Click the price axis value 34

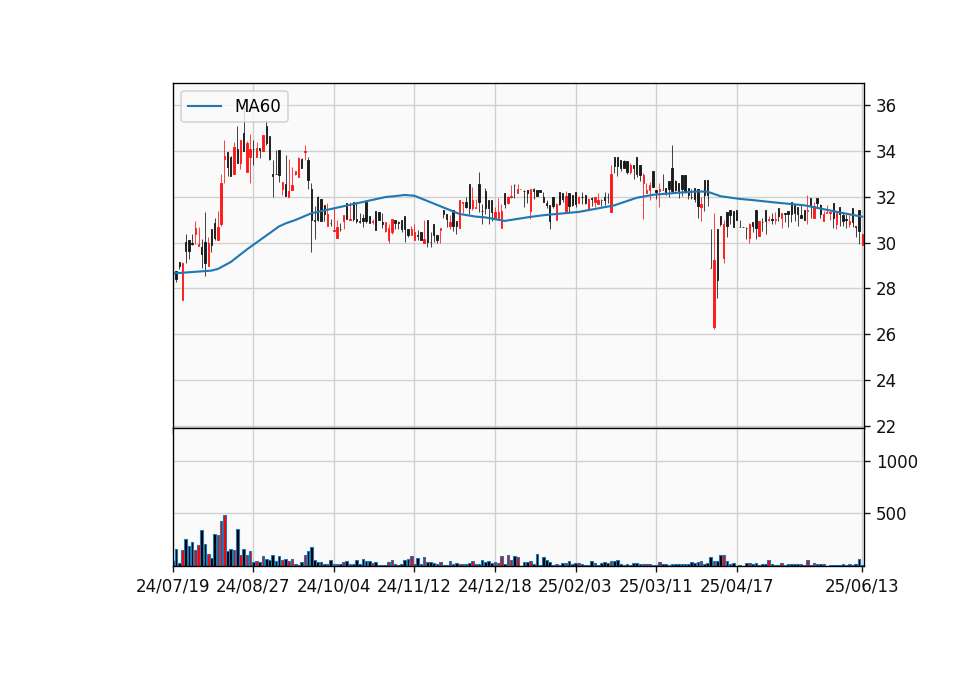pos(886,152)
